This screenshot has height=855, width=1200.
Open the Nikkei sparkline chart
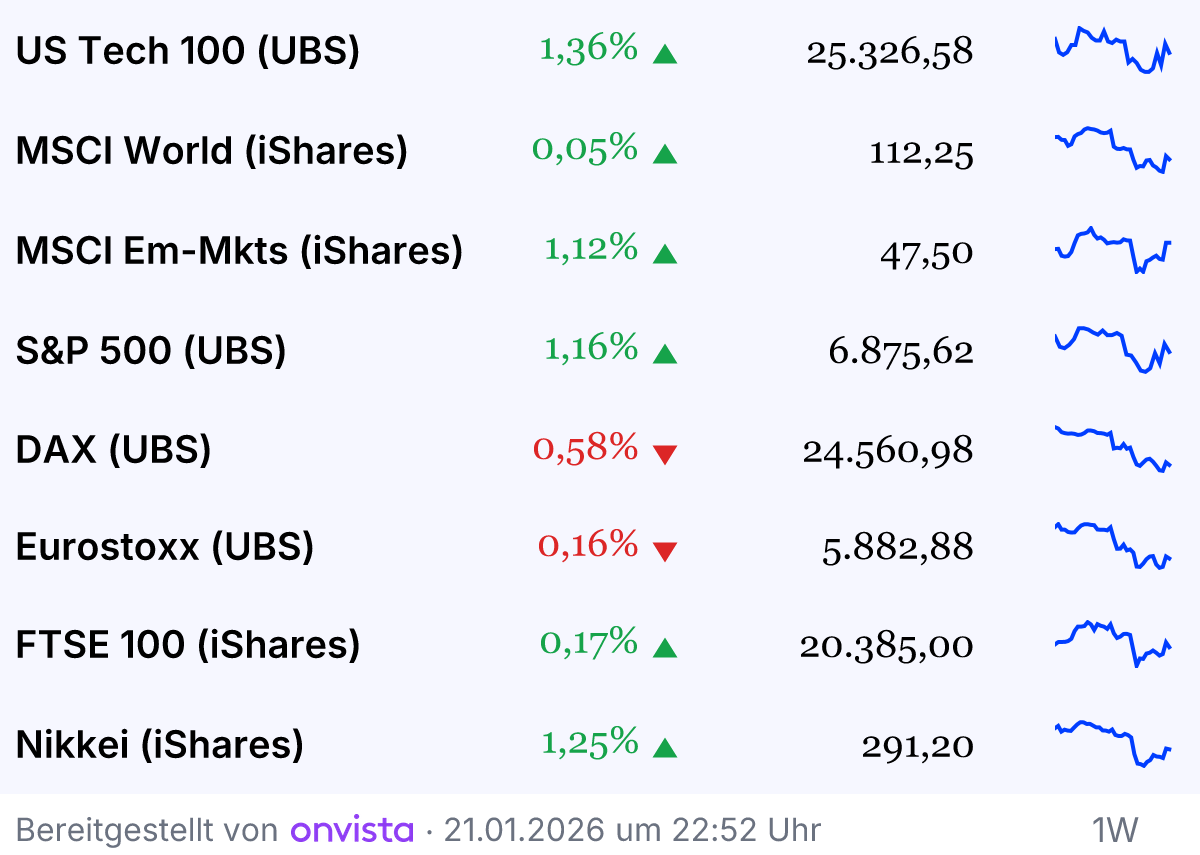(1113, 743)
